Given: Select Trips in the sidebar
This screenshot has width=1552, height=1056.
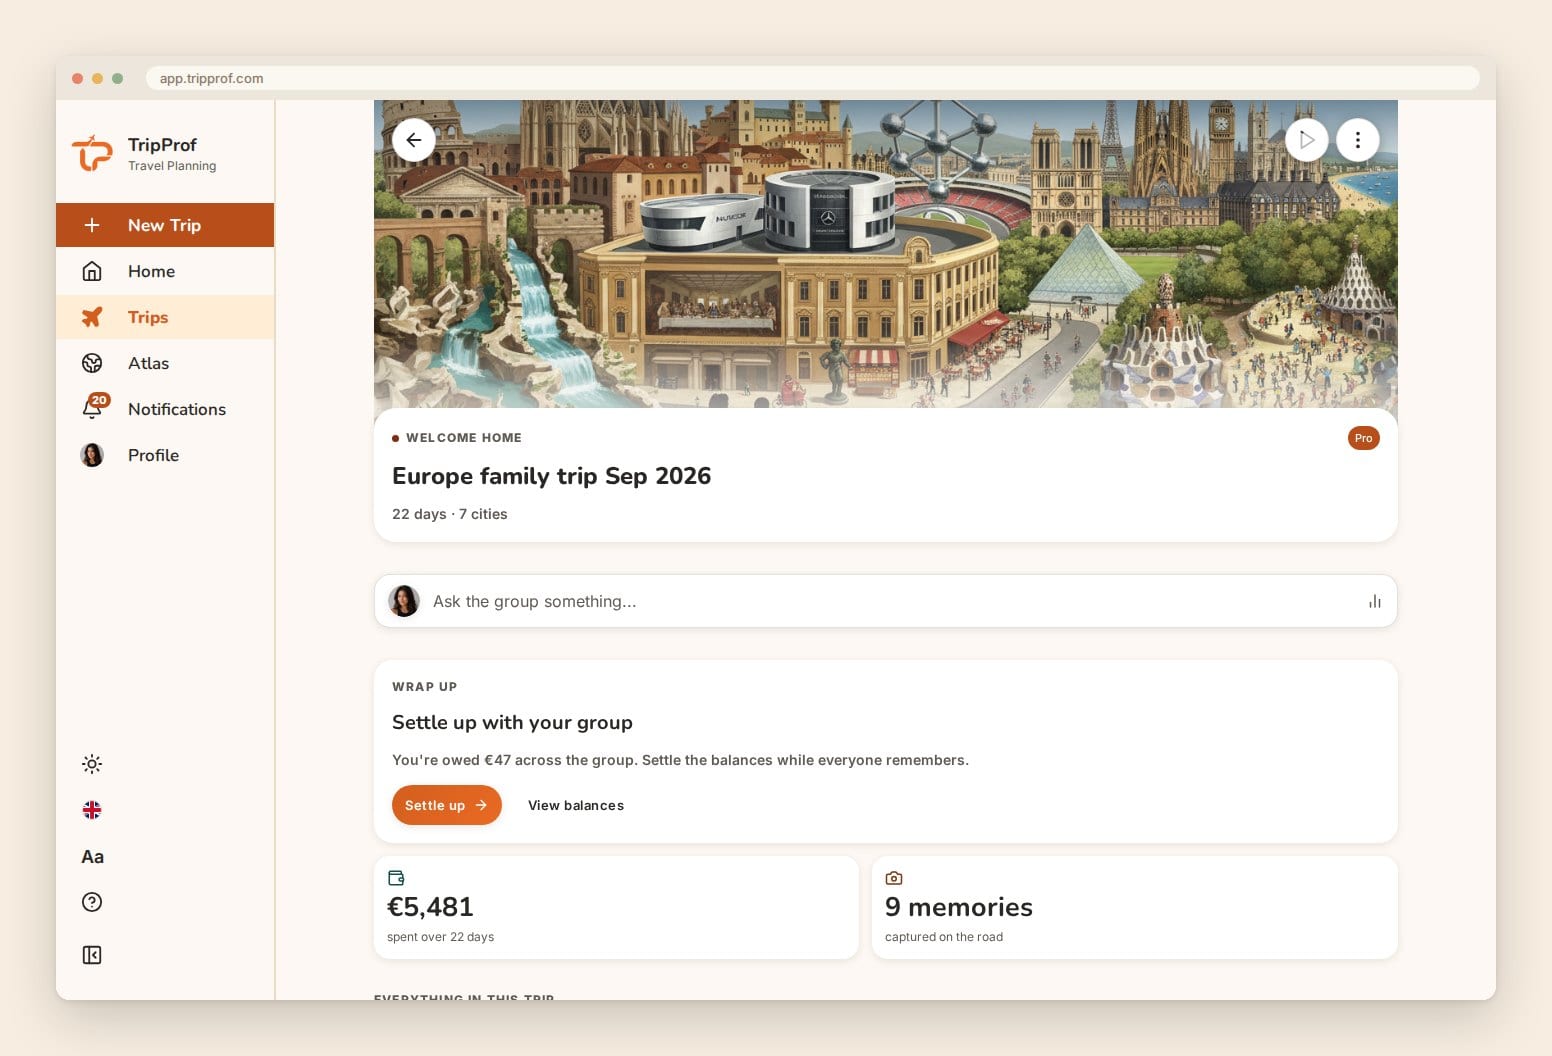Looking at the screenshot, I should tap(165, 317).
